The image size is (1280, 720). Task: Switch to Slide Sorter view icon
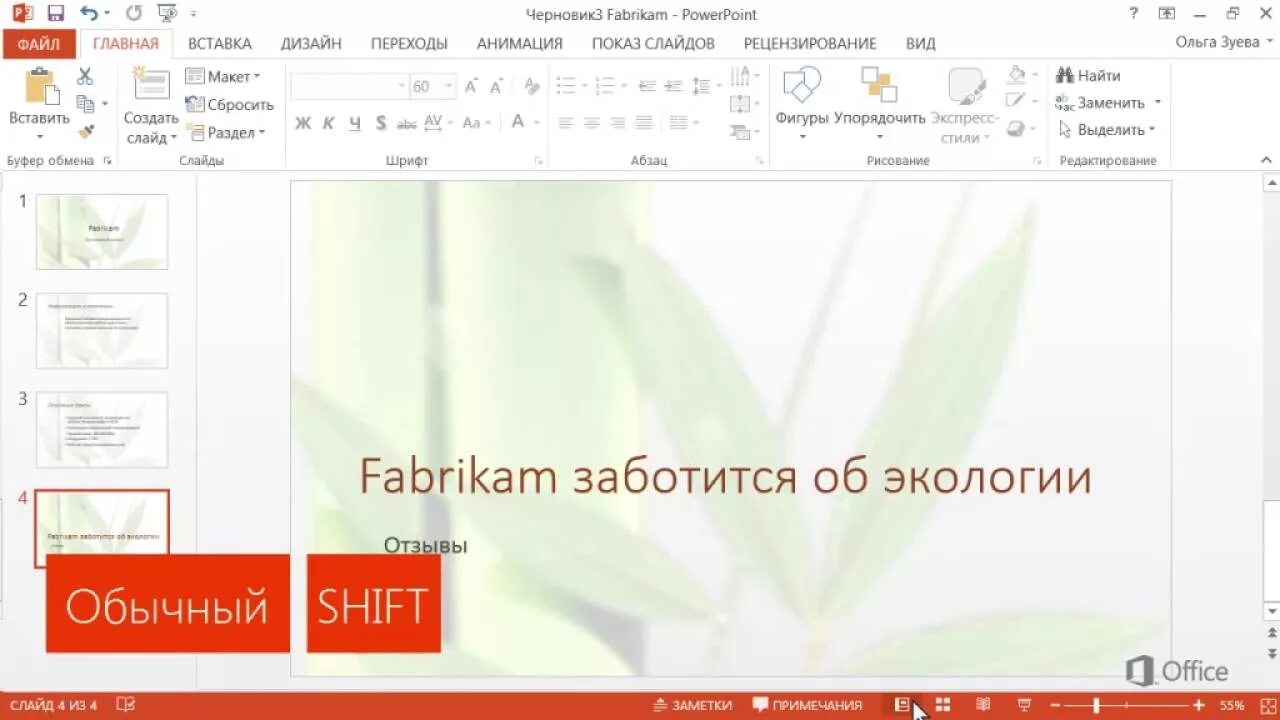pyautogui.click(x=943, y=705)
